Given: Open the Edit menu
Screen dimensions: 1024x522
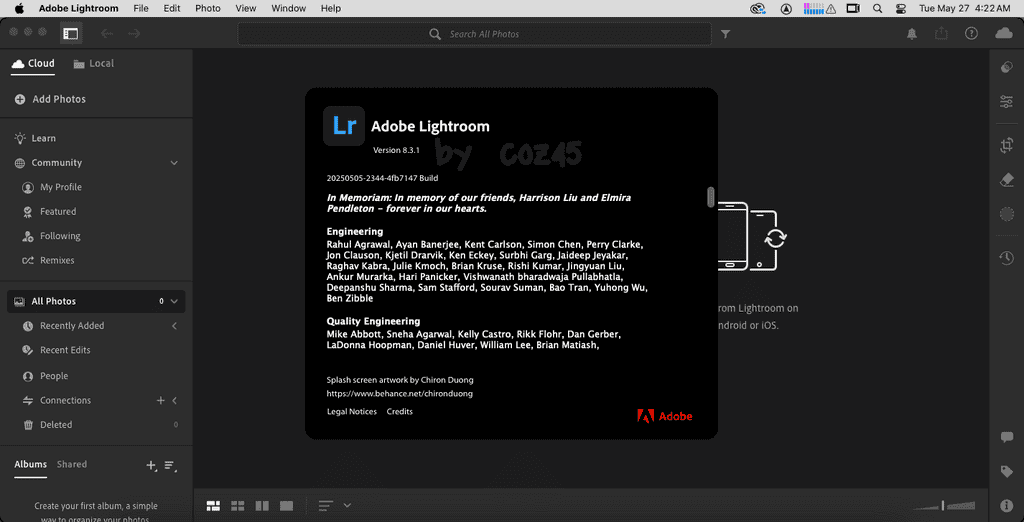Looking at the screenshot, I should (x=172, y=8).
